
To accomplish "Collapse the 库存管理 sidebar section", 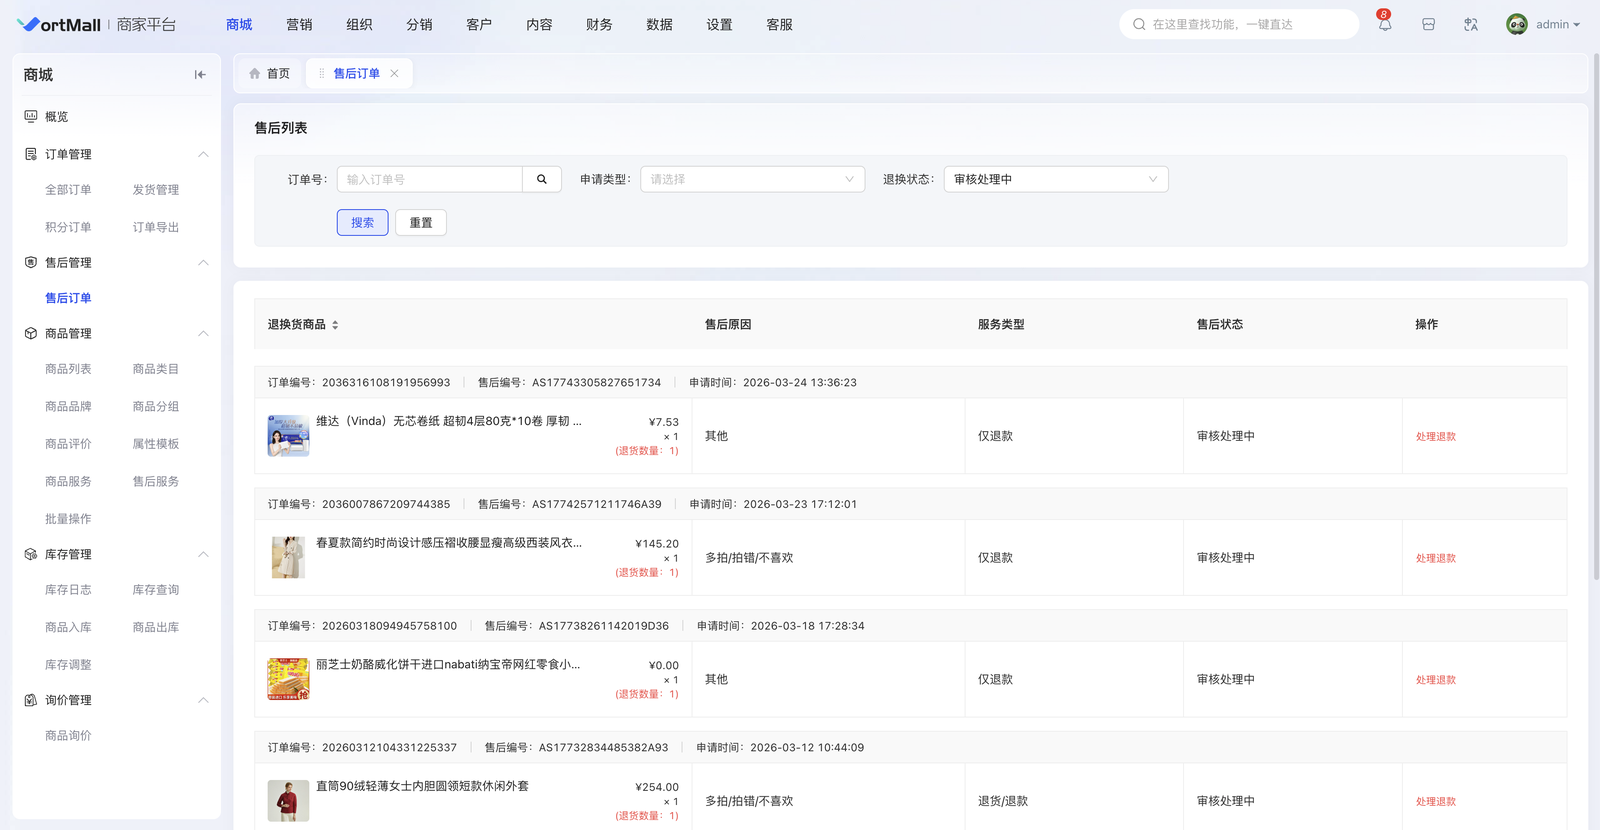I will click(203, 555).
